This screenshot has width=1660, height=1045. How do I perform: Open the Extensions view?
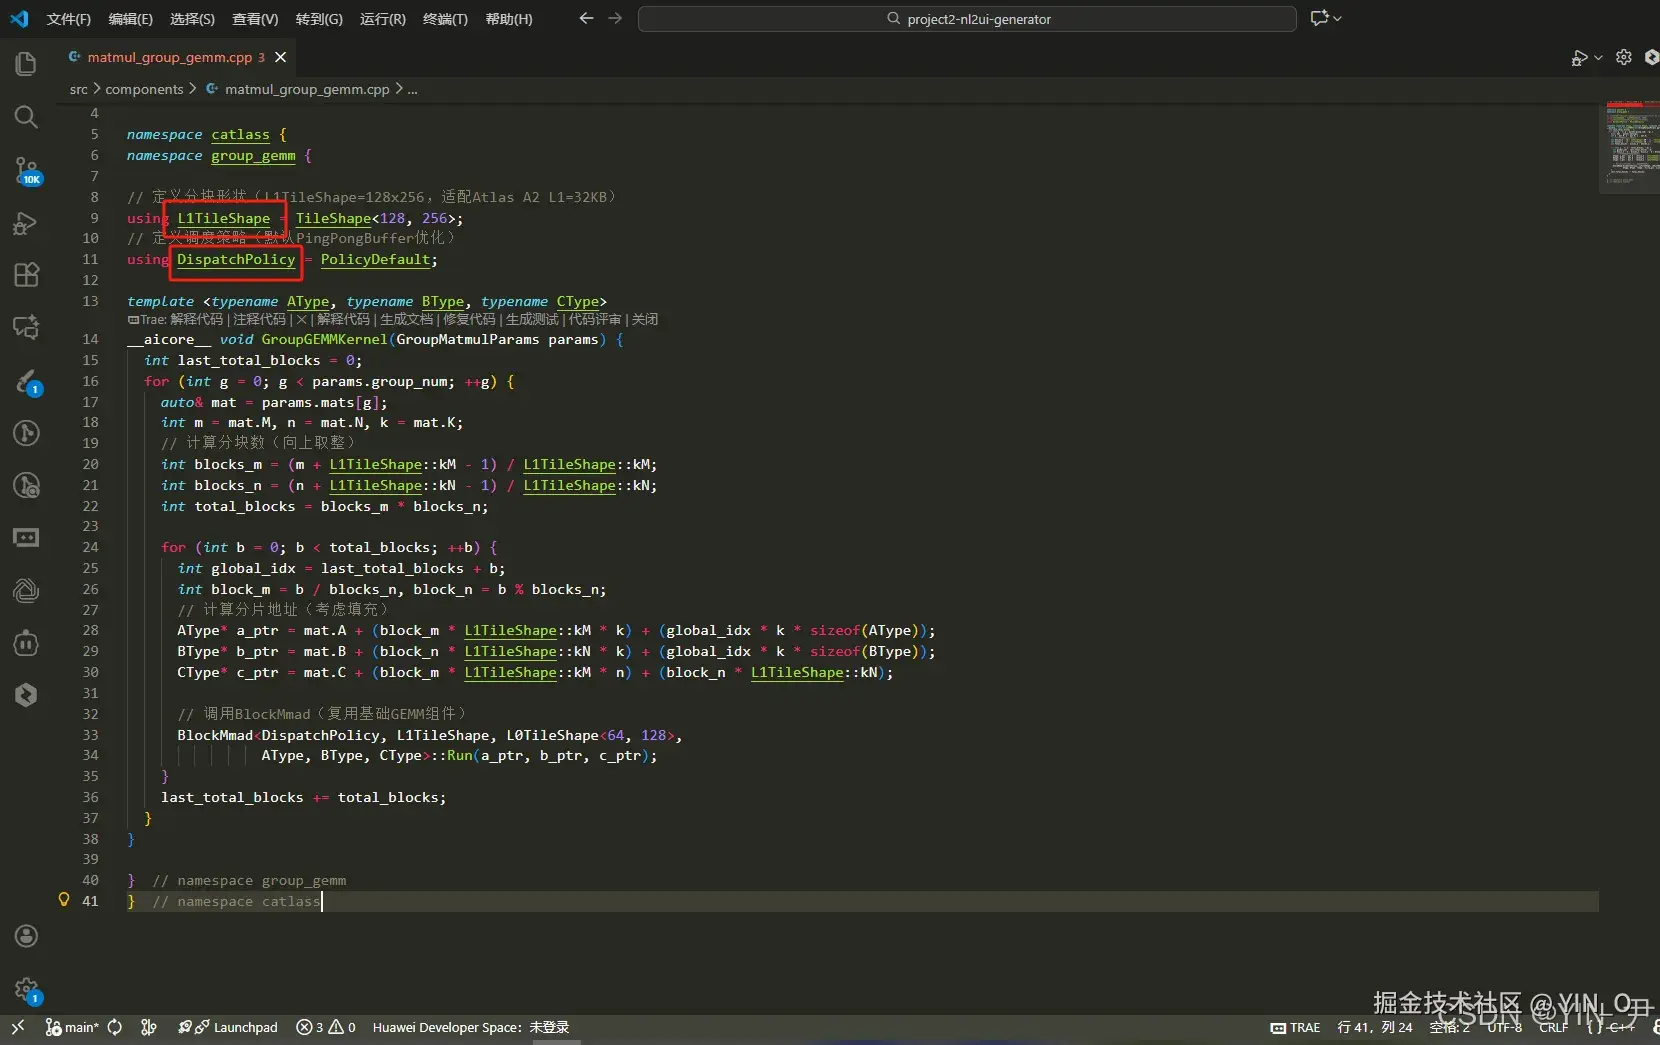click(26, 275)
